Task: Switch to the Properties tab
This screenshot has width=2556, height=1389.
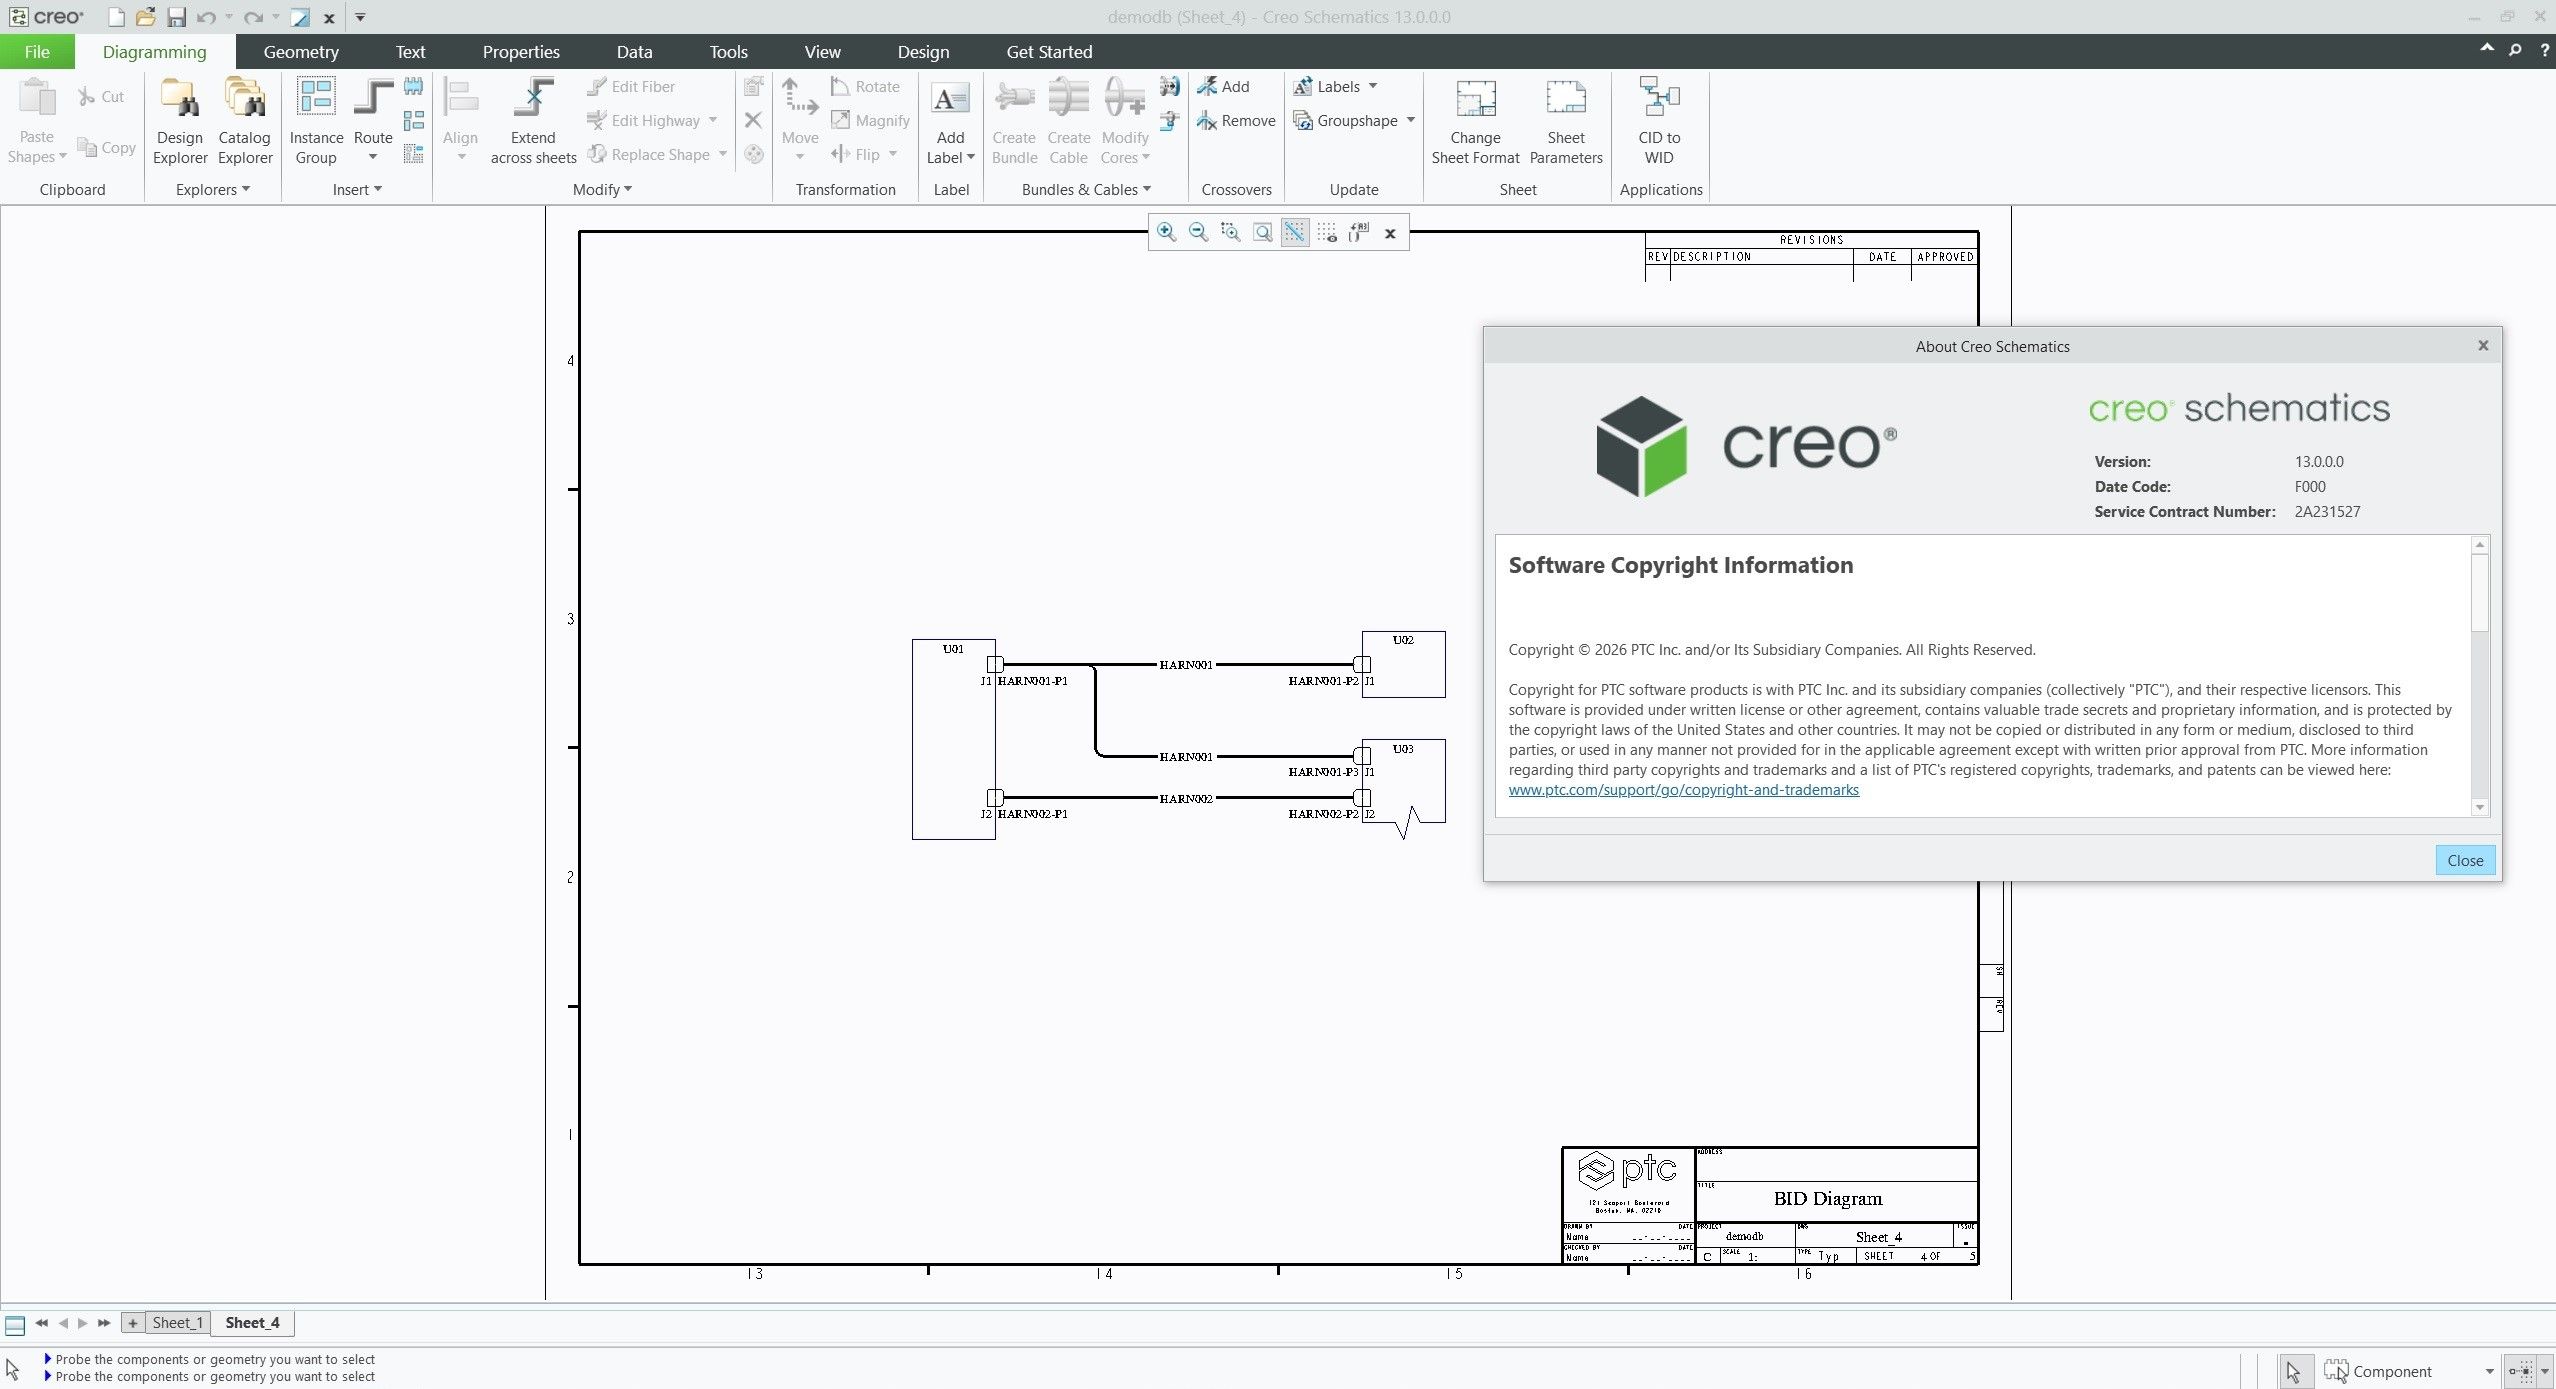Action: 521,52
